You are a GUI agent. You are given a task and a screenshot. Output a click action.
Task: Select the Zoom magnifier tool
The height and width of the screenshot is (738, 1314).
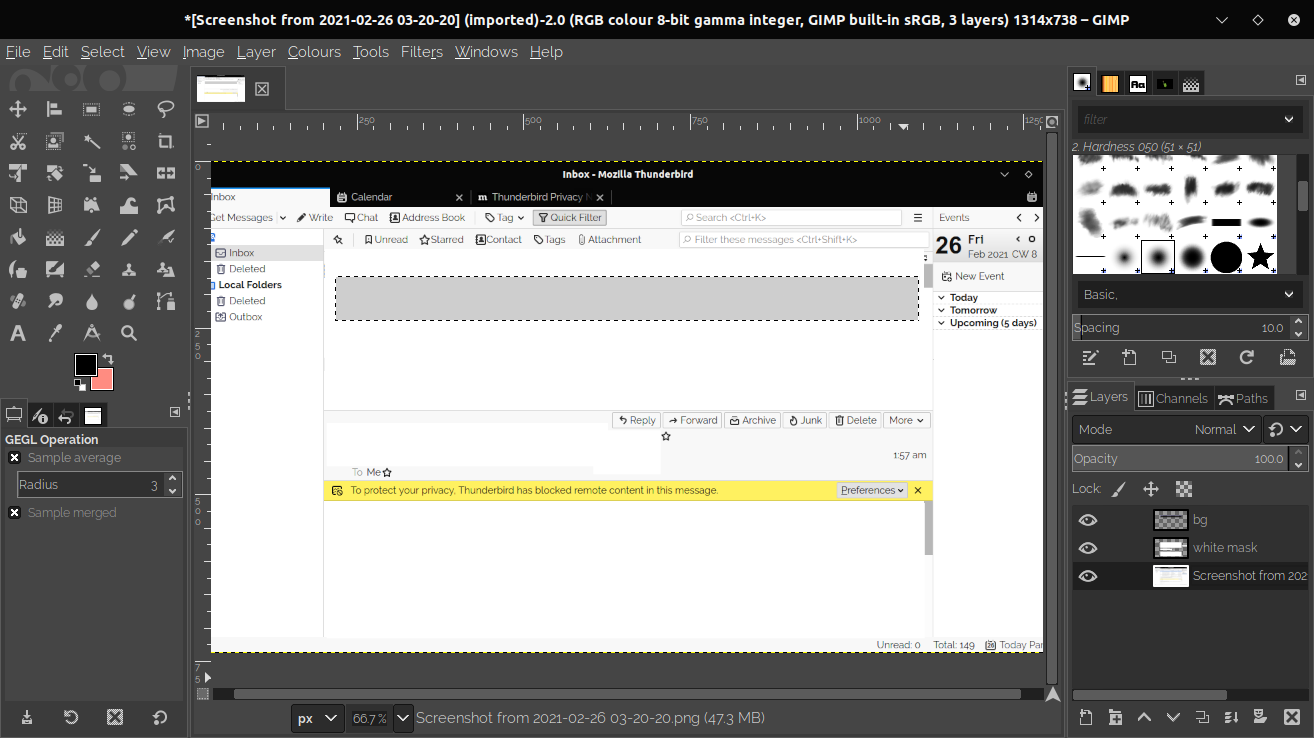tap(129, 333)
